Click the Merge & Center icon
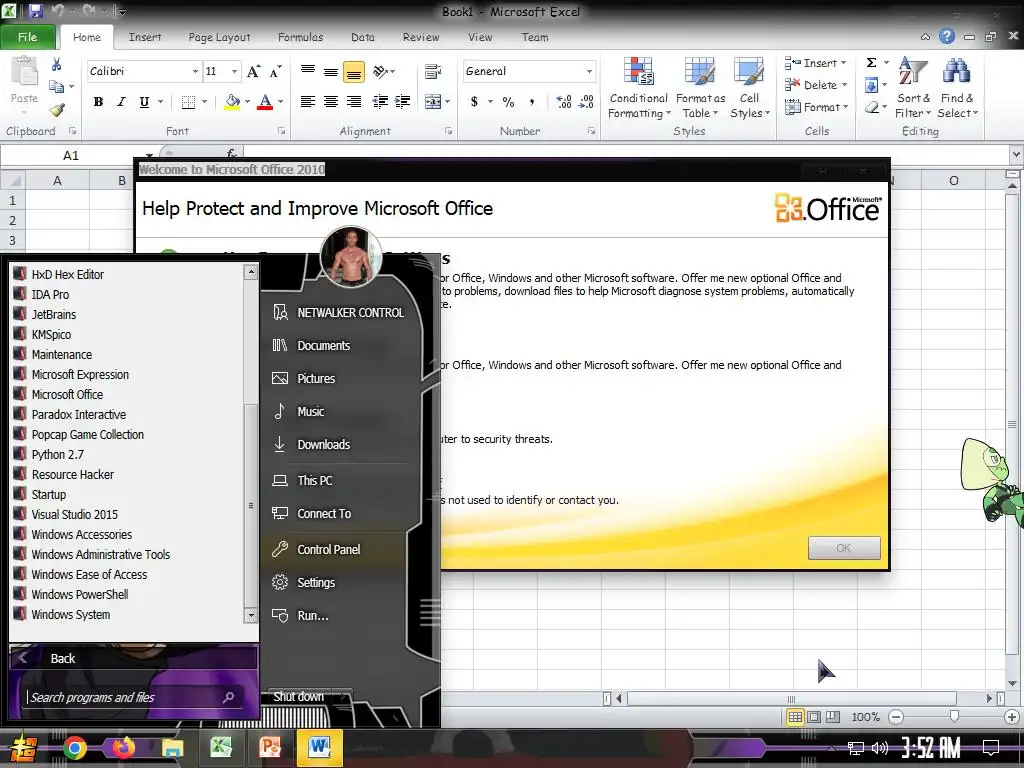 point(432,102)
